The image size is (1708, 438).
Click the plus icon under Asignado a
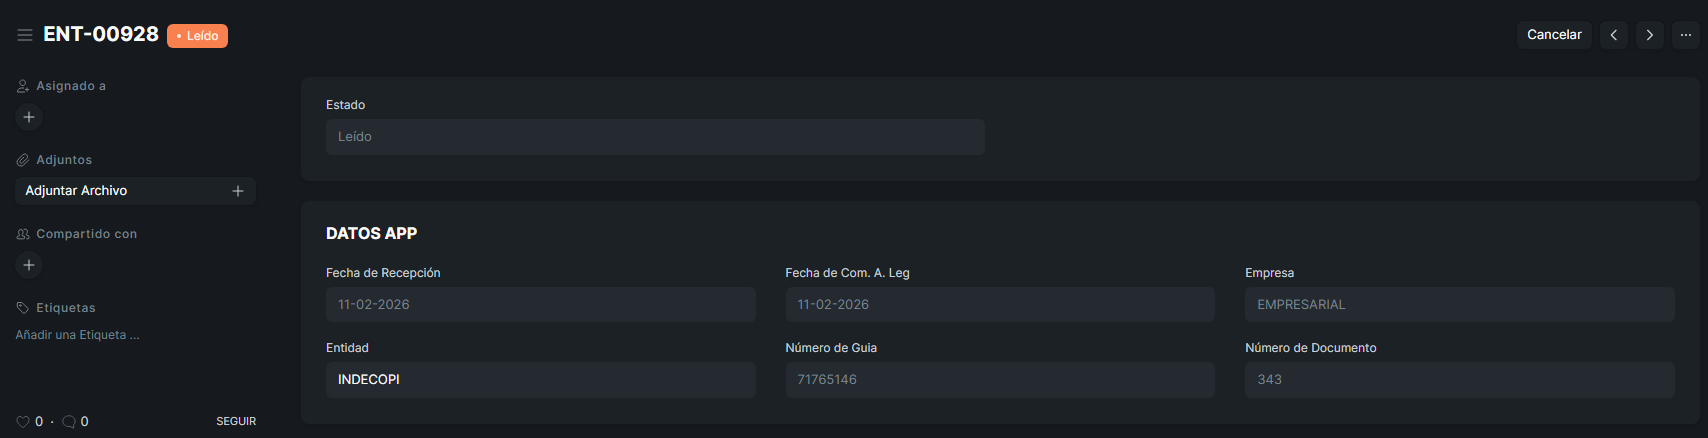pyautogui.click(x=29, y=117)
